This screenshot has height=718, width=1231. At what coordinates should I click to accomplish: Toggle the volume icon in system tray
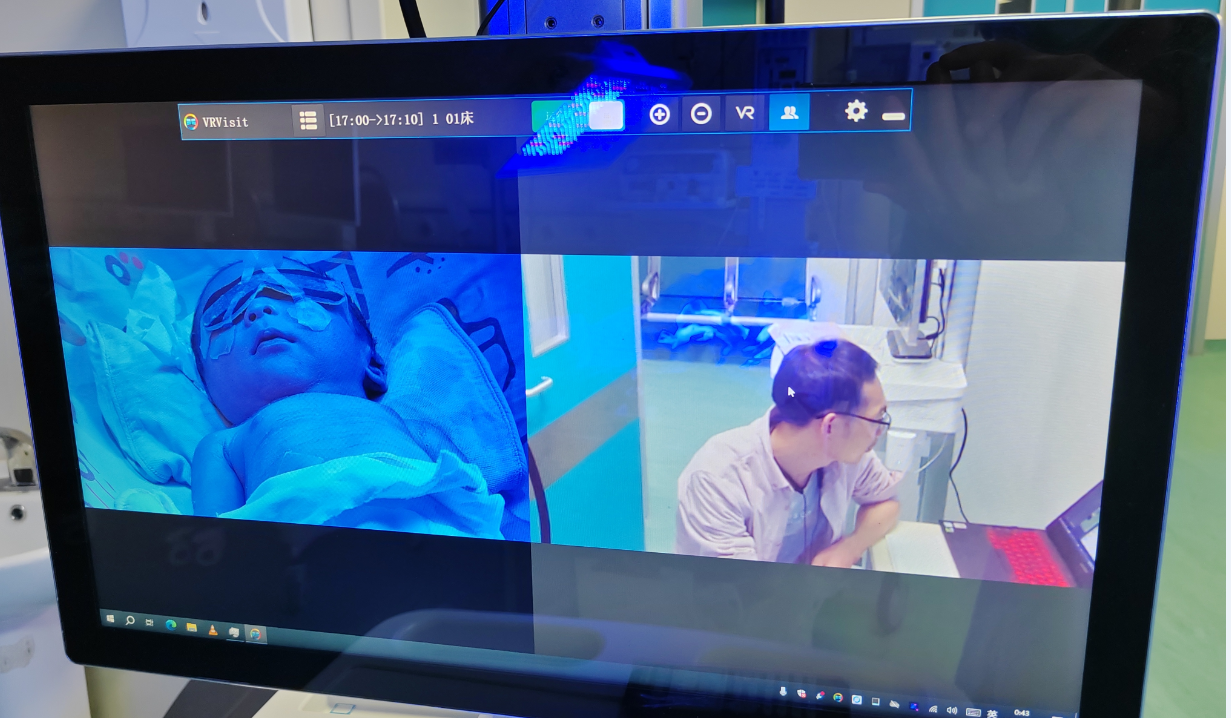click(952, 710)
